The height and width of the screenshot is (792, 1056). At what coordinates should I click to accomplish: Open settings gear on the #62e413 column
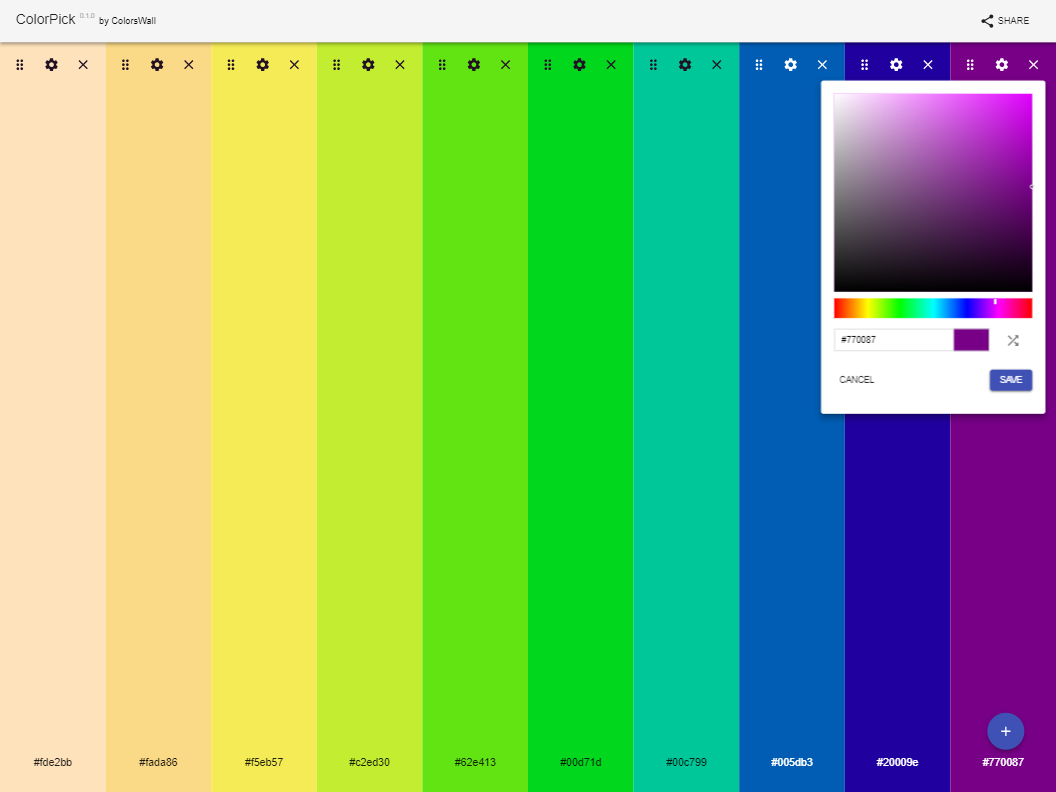coord(473,64)
